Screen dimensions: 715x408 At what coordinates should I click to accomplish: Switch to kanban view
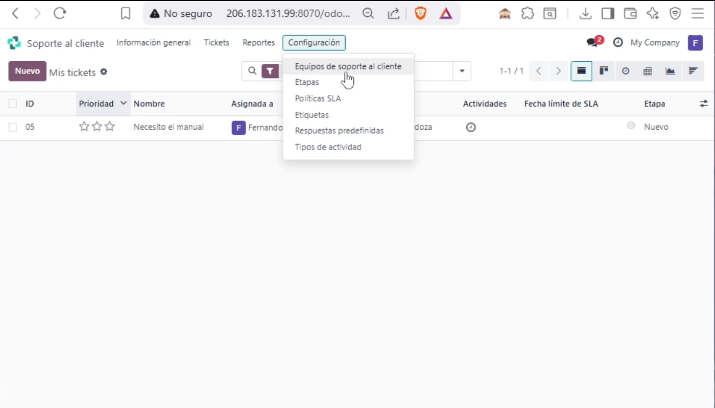(604, 71)
